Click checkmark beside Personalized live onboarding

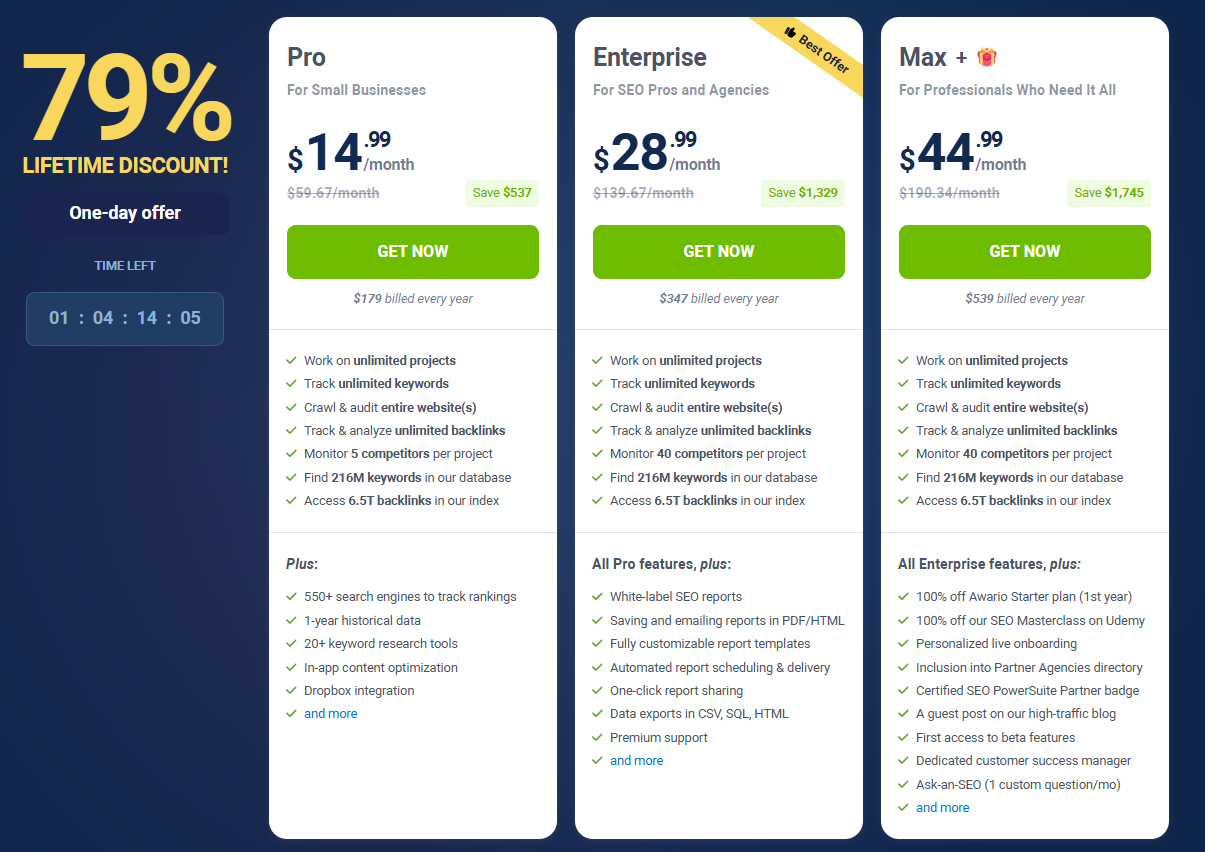point(903,644)
